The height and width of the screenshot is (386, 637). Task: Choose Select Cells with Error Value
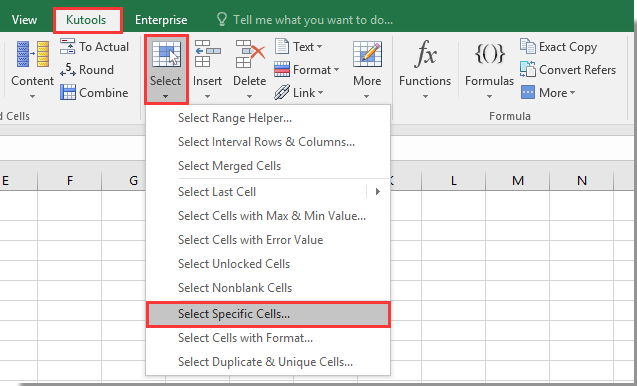(x=268, y=240)
